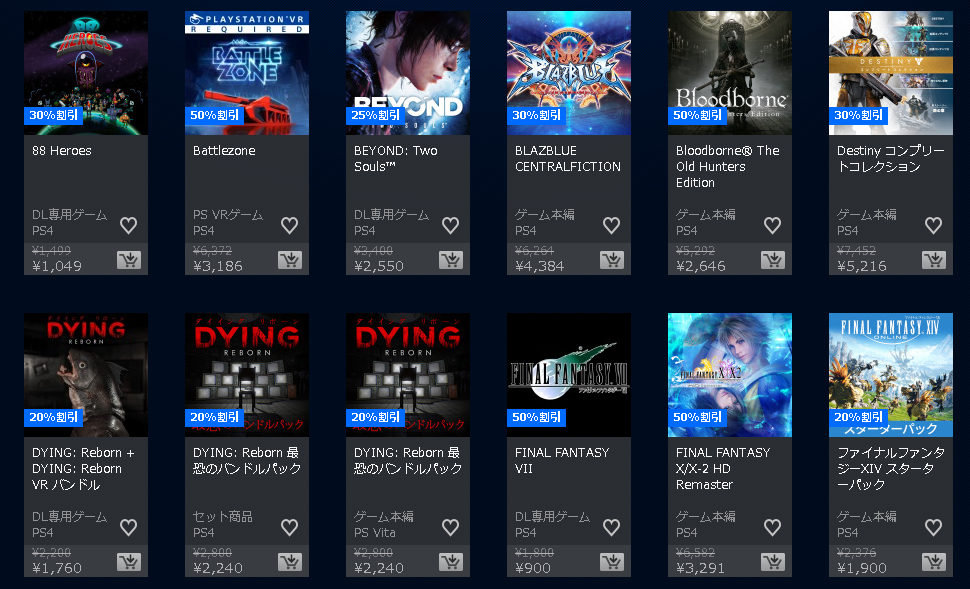
Task: Toggle wishlist heart for 88 Heroes
Action: tap(129, 225)
